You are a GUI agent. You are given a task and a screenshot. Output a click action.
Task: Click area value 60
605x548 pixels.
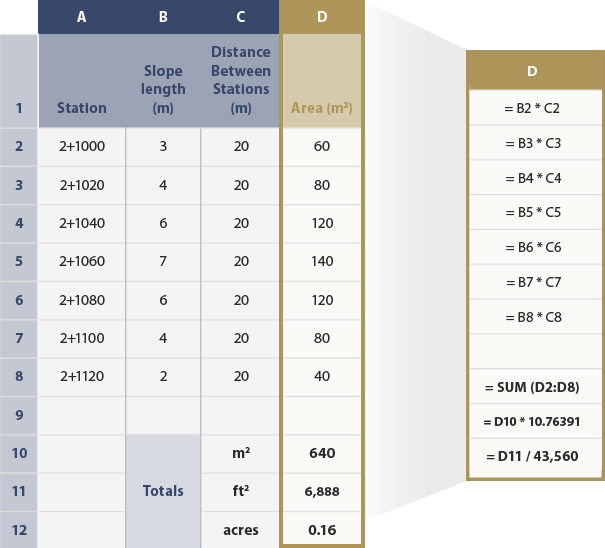point(322,147)
